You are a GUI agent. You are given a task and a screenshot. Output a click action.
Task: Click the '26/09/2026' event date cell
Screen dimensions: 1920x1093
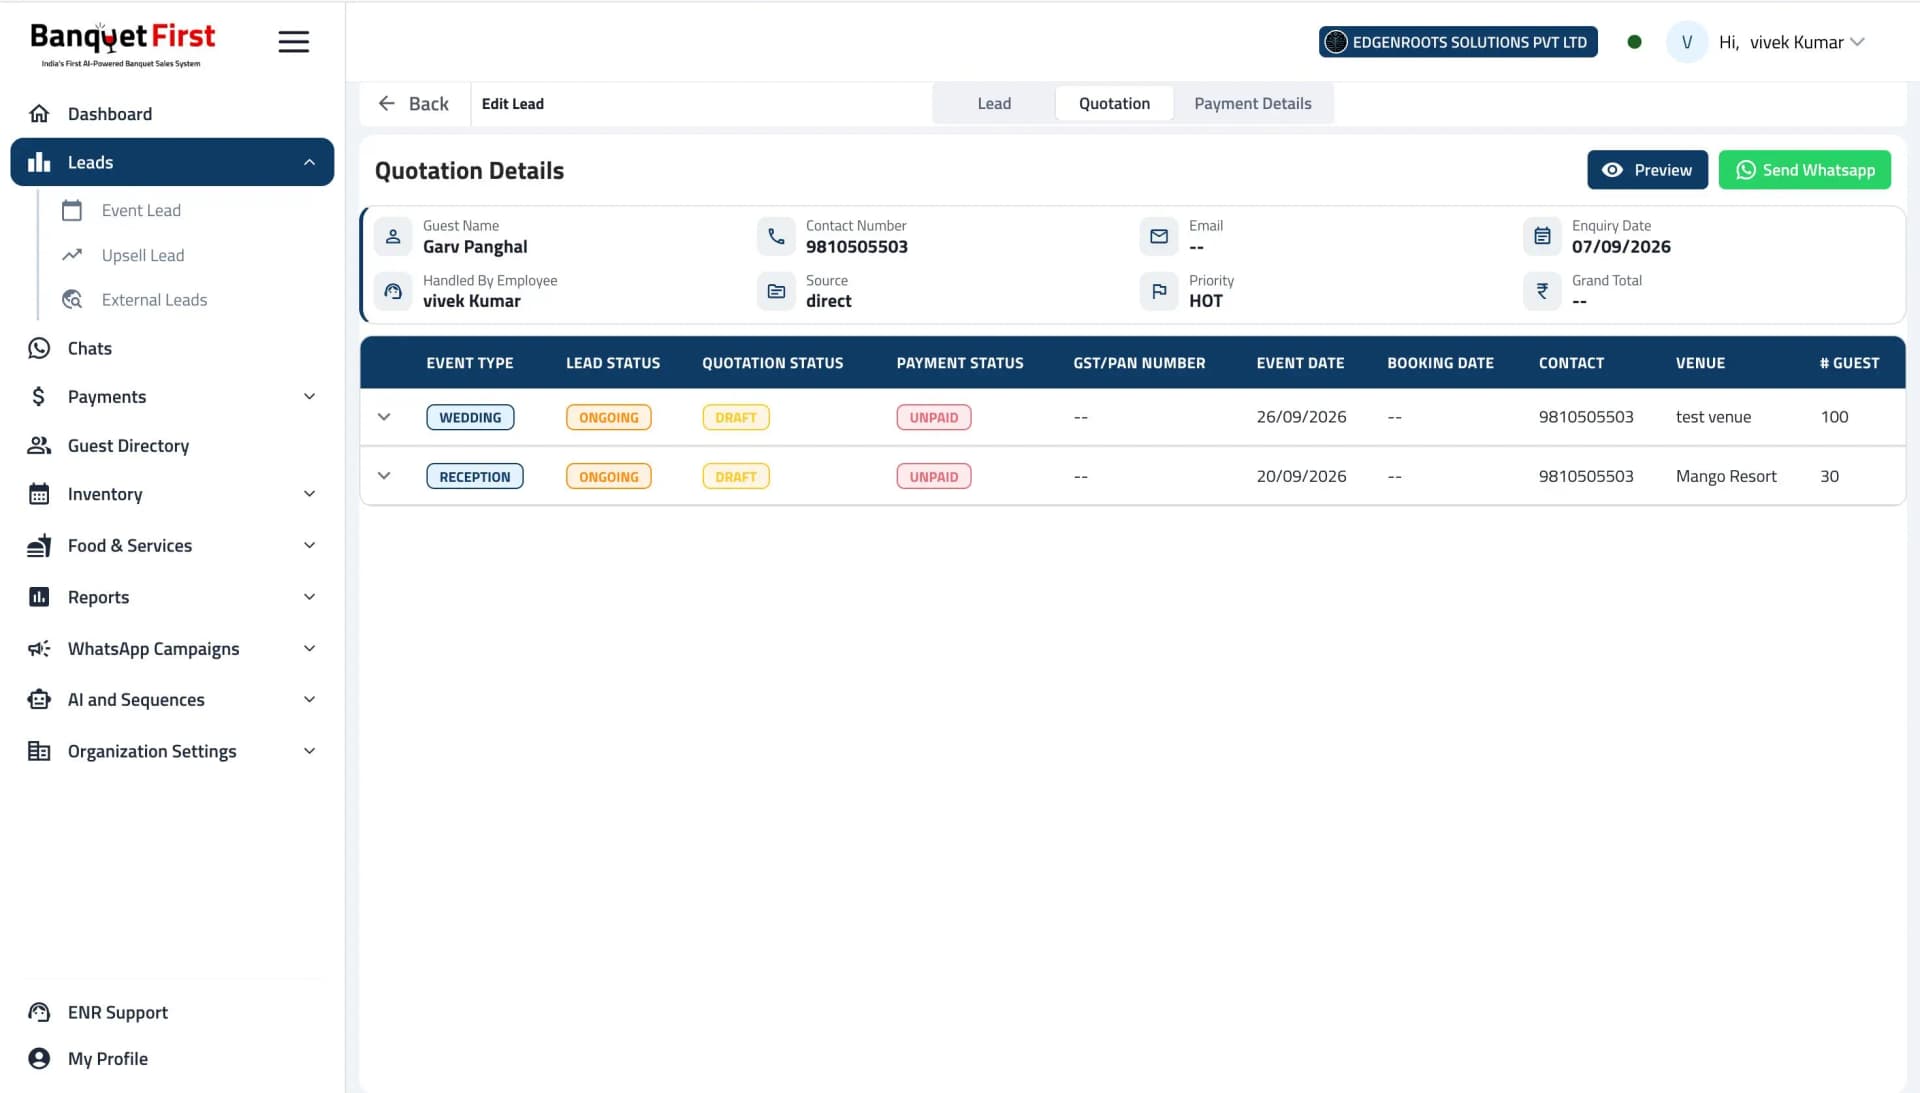[x=1301, y=417]
